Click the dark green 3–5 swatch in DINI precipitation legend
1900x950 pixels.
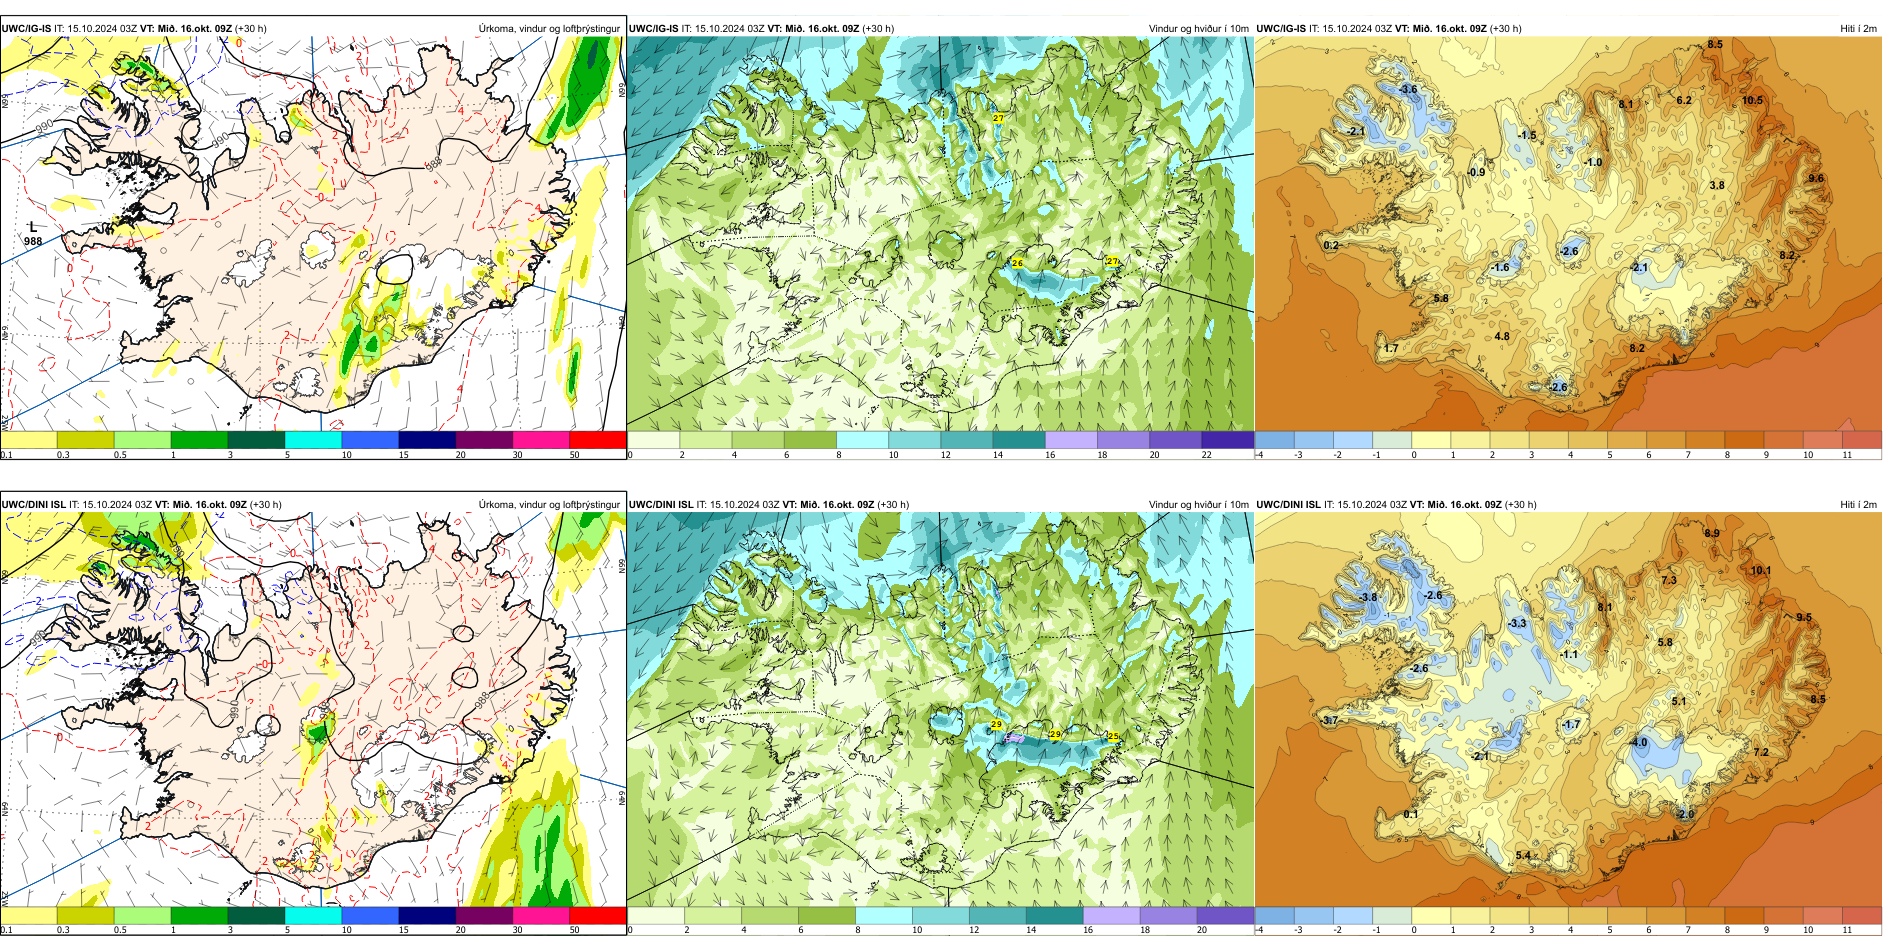[x=256, y=915]
